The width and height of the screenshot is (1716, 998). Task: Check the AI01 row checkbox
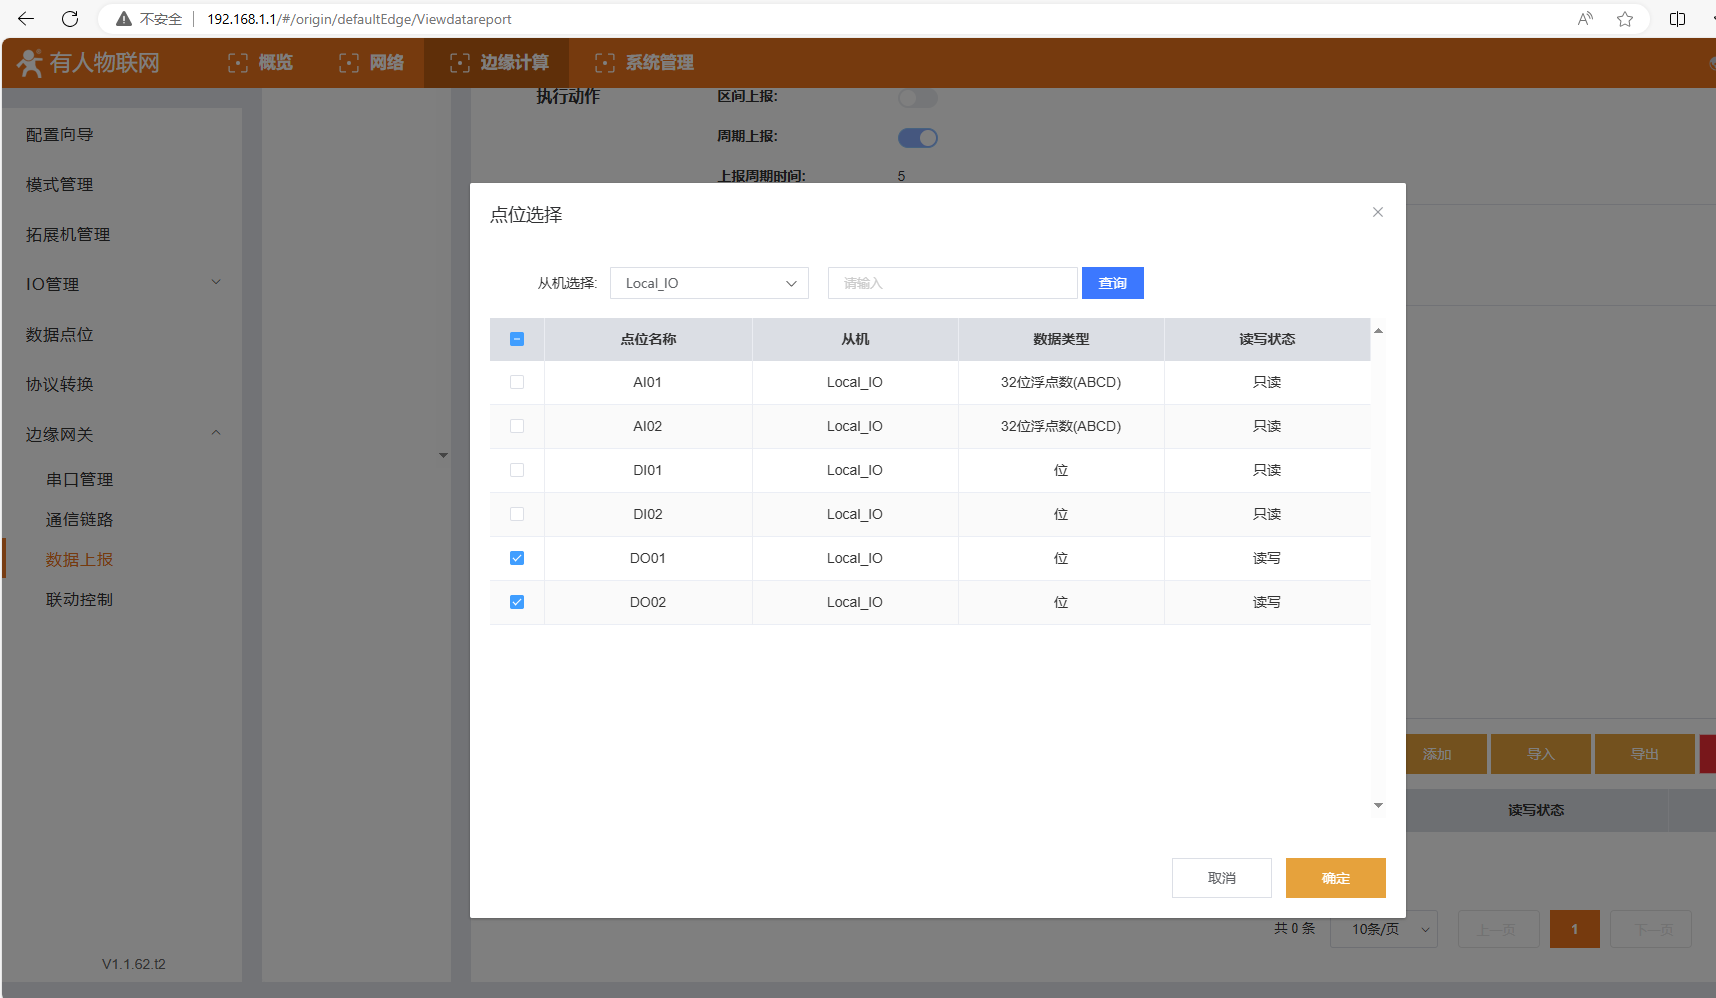(517, 382)
